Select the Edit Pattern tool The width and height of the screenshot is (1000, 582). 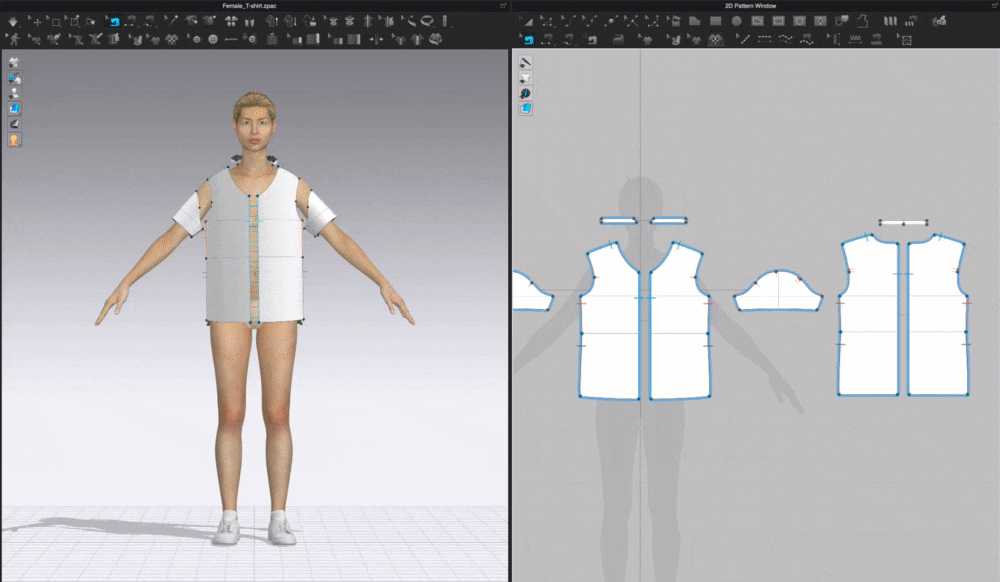pos(548,20)
